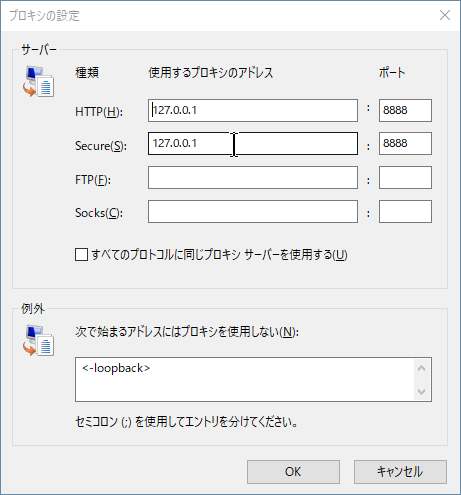Confirm settings with the OK button
Screen dimensions: 461x495
[x=293, y=472]
